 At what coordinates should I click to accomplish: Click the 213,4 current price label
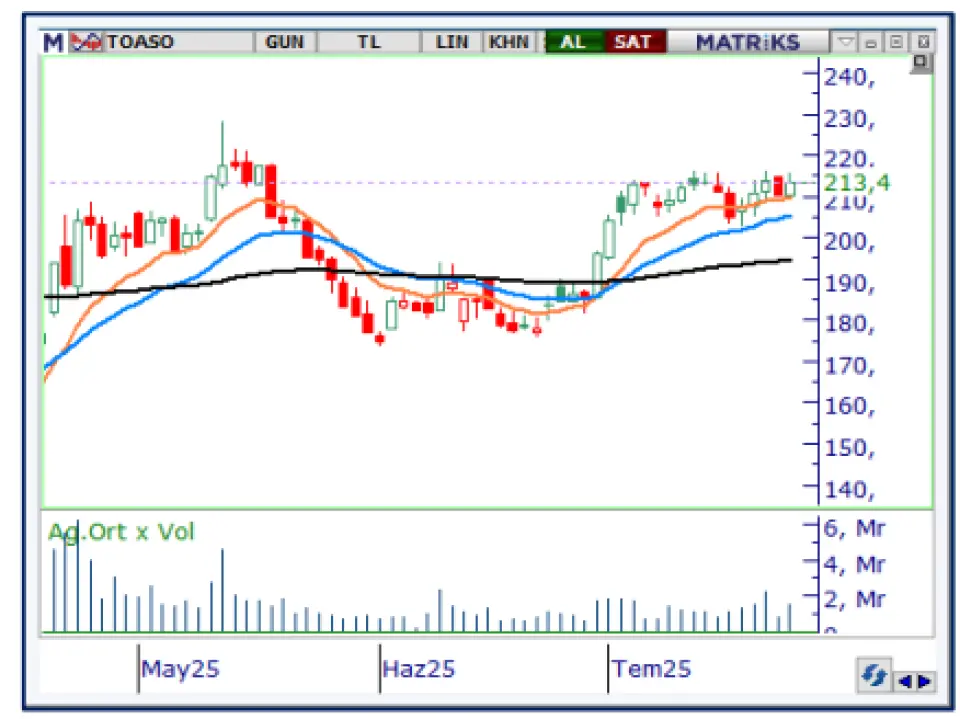click(x=857, y=183)
